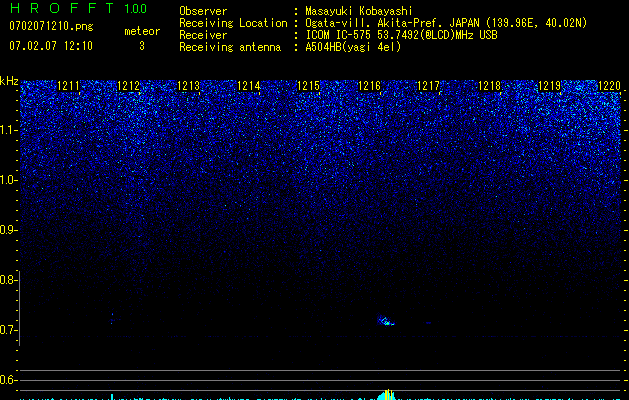Select antenna value A504HB(yagi 4el)
The height and width of the screenshot is (400, 629).
[353, 47]
